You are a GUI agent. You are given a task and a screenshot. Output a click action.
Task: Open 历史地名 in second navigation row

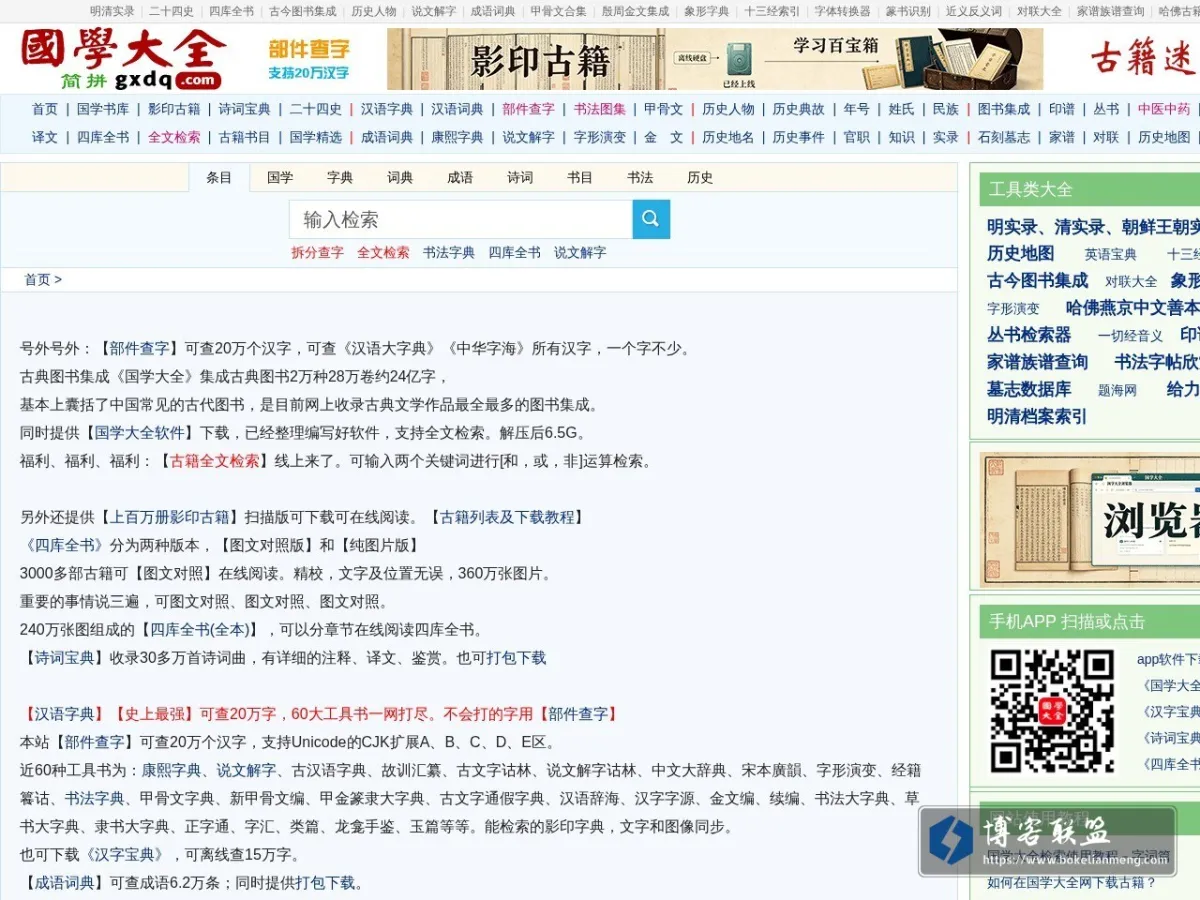click(x=728, y=137)
